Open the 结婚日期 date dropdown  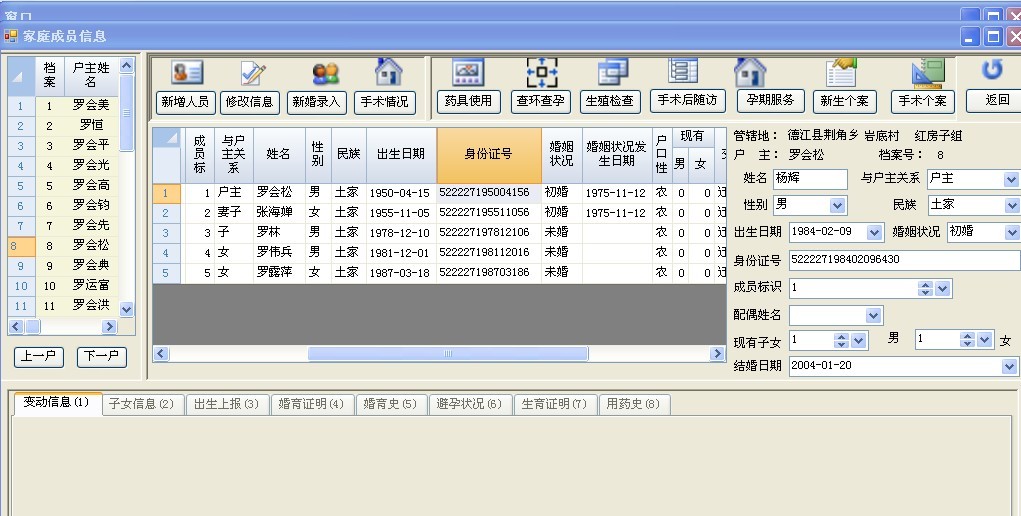[x=1008, y=367]
